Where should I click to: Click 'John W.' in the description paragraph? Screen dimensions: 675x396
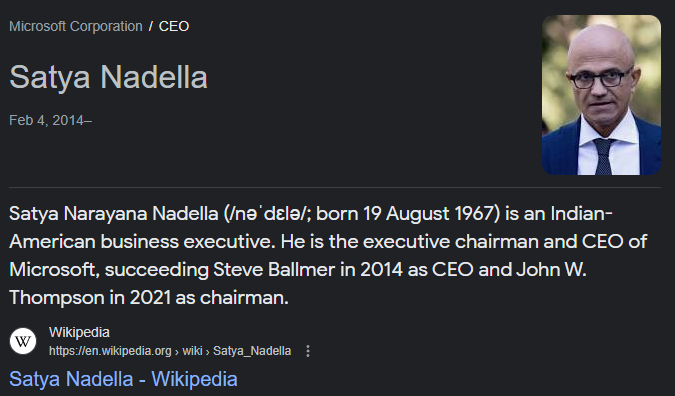551,270
